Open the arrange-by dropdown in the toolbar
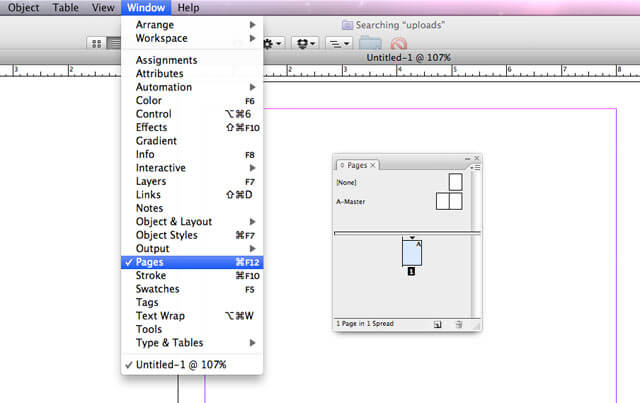Image resolution: width=640 pixels, height=403 pixels. point(339,43)
